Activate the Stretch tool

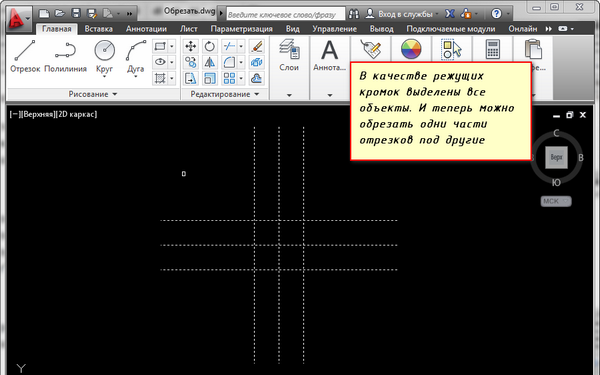tap(191, 78)
